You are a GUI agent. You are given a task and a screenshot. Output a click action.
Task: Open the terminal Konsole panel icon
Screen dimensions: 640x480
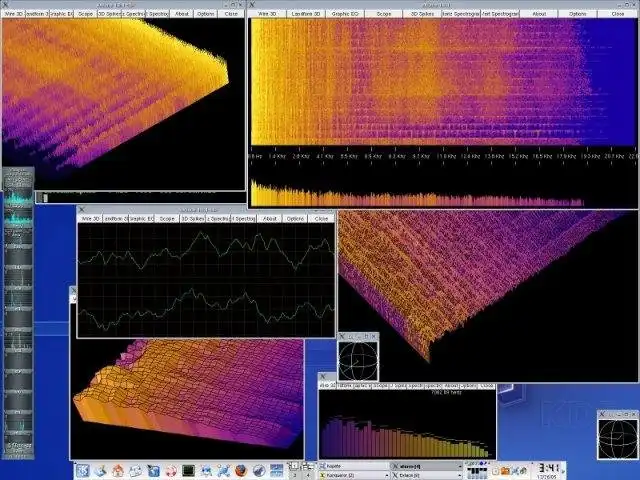pyautogui.click(x=188, y=471)
